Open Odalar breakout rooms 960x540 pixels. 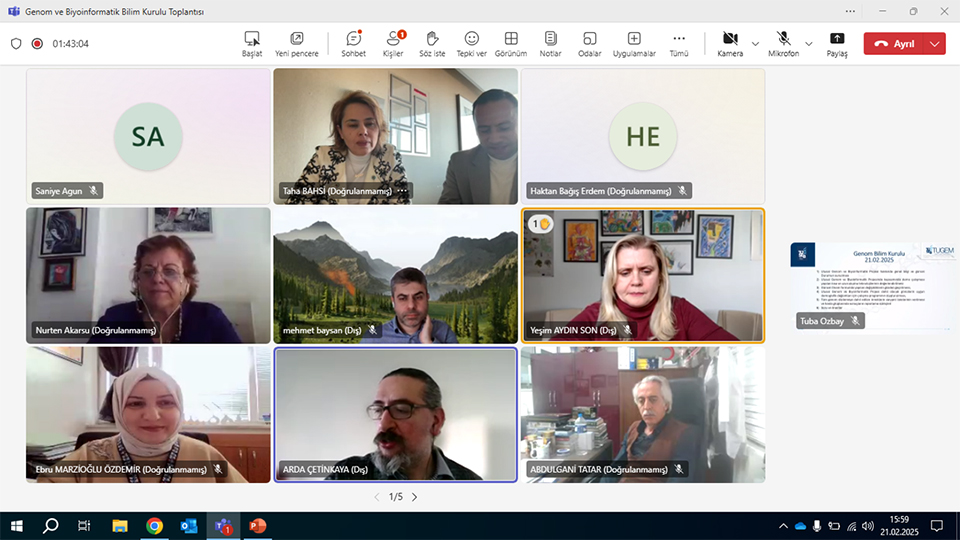click(590, 43)
